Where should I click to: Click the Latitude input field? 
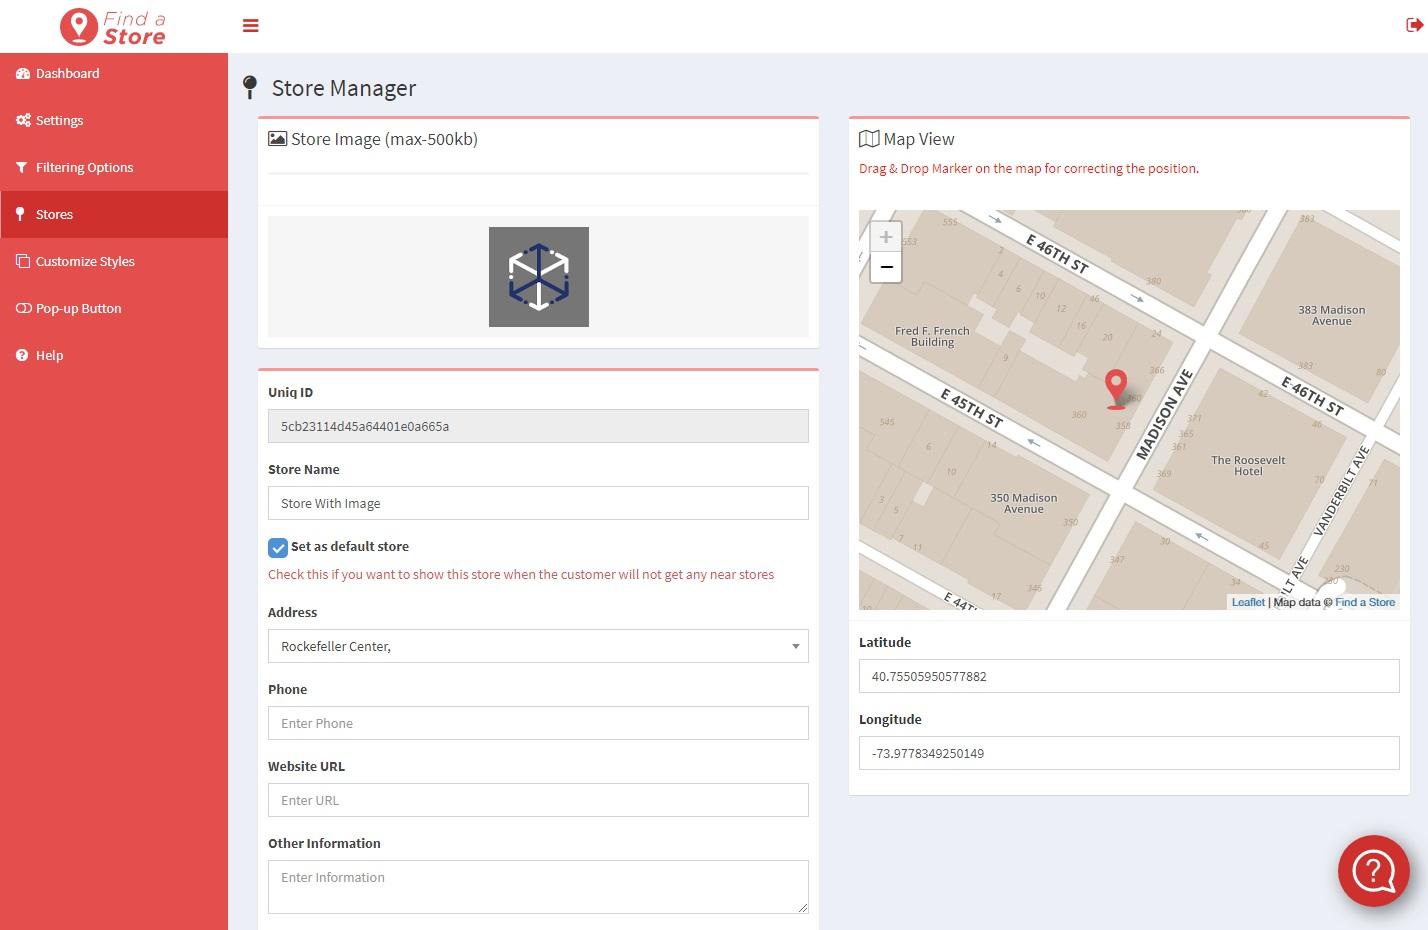coord(1129,676)
